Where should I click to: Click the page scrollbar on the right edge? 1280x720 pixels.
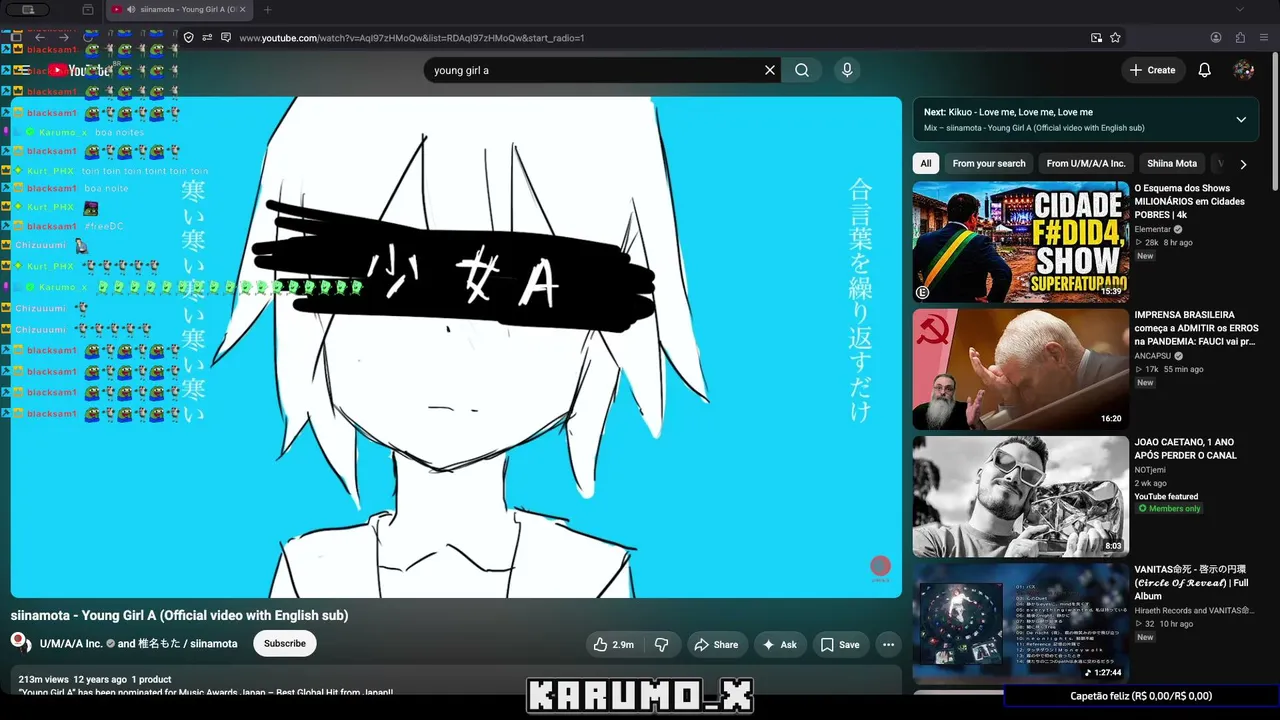(1275, 120)
